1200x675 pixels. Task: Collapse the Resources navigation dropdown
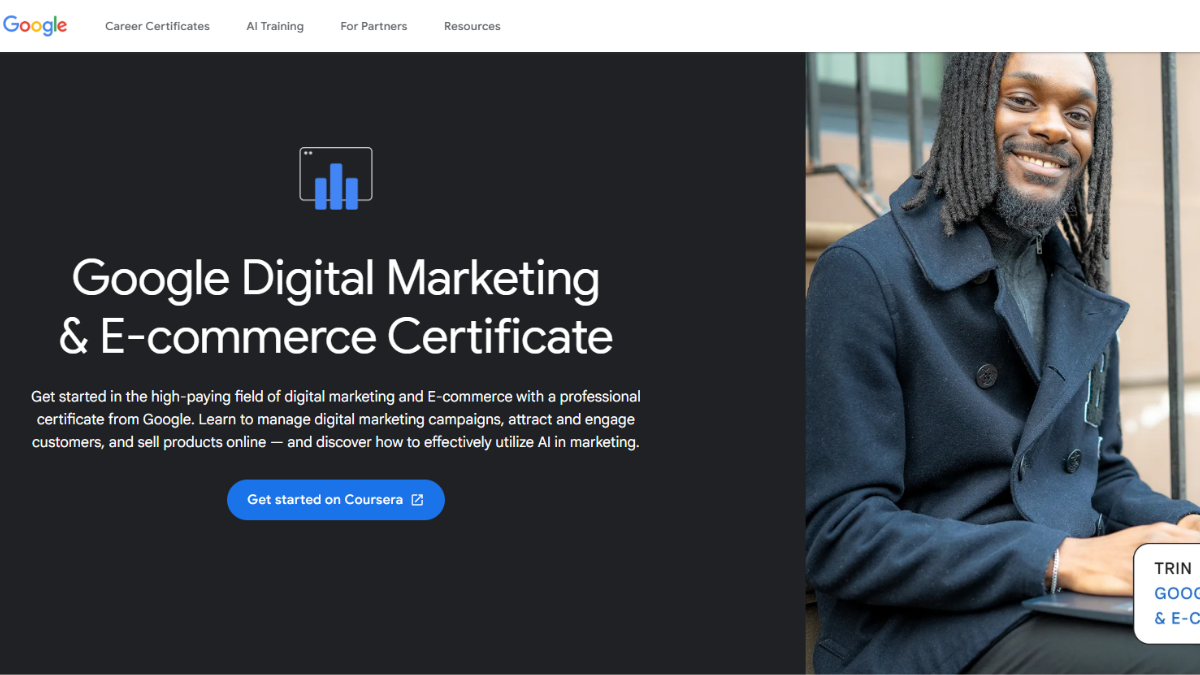tap(472, 26)
